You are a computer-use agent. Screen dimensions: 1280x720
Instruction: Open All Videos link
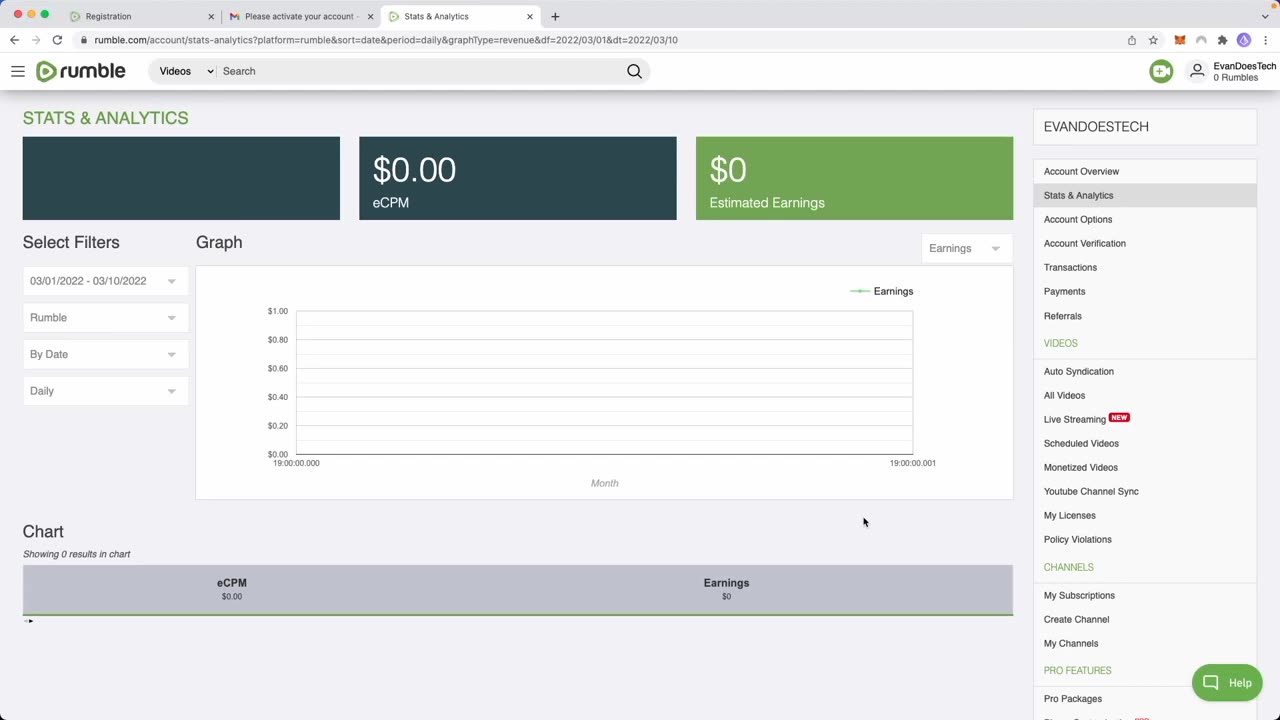pyautogui.click(x=1064, y=396)
